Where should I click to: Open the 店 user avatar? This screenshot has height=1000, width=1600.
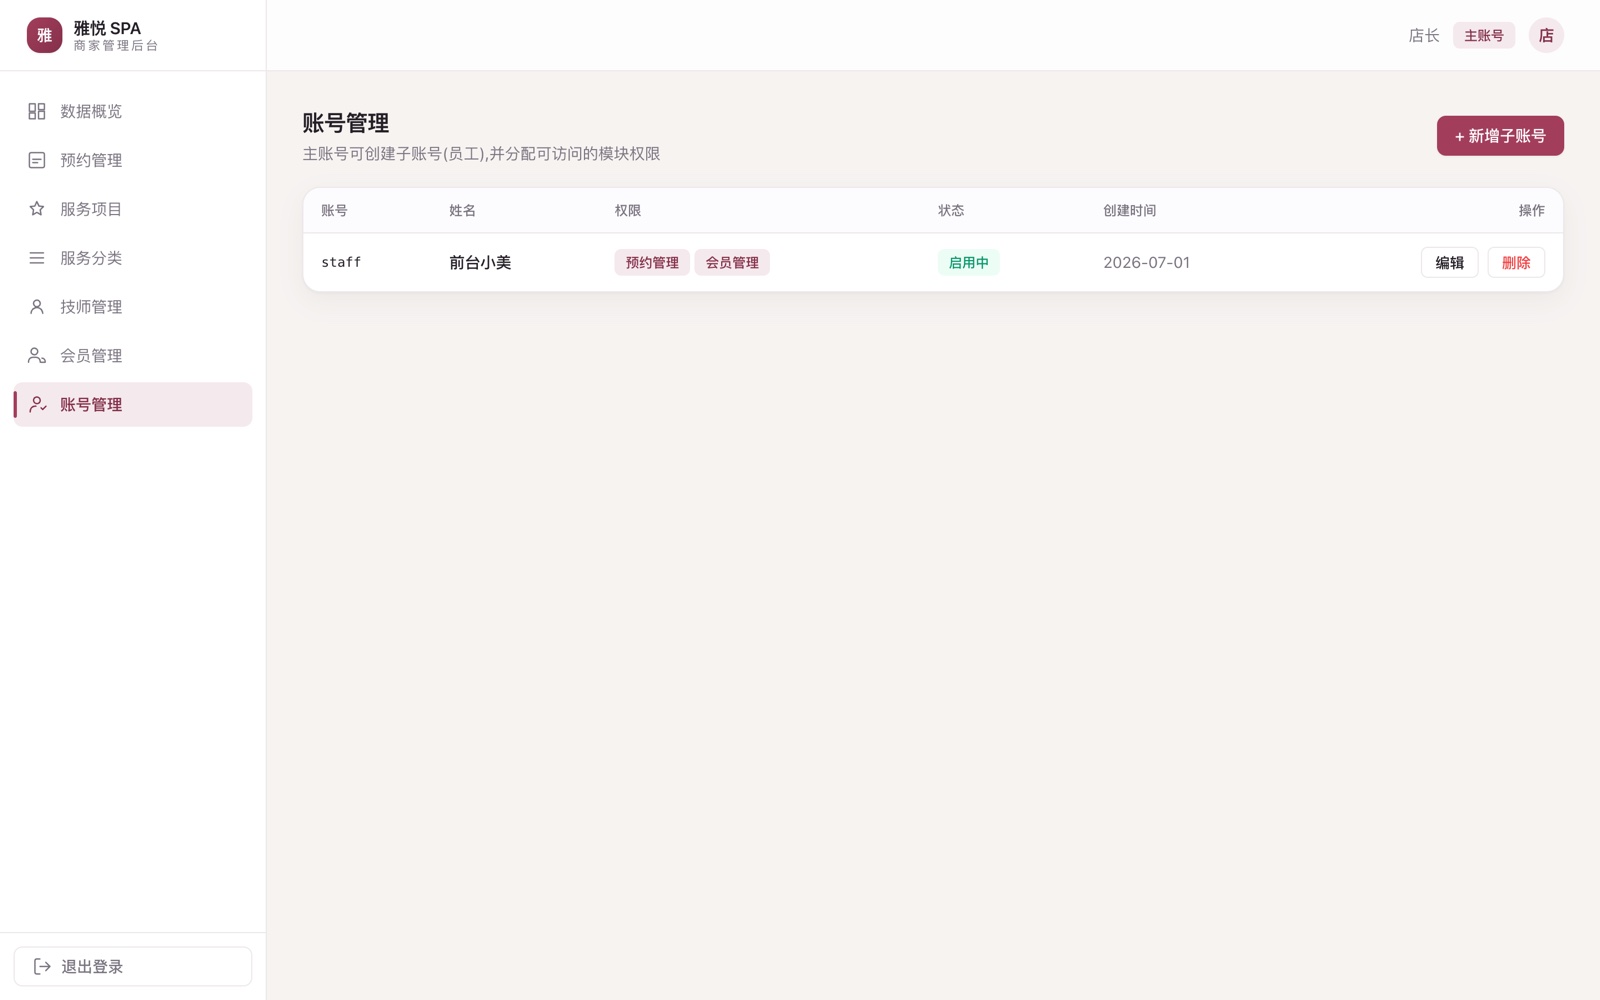tap(1546, 35)
